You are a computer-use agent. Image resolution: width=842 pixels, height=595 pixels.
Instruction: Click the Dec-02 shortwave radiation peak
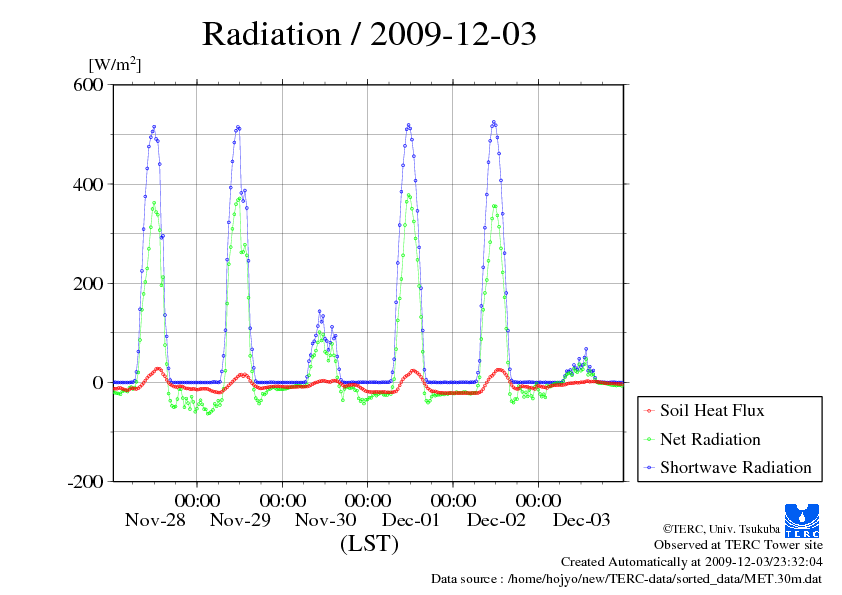click(x=493, y=122)
